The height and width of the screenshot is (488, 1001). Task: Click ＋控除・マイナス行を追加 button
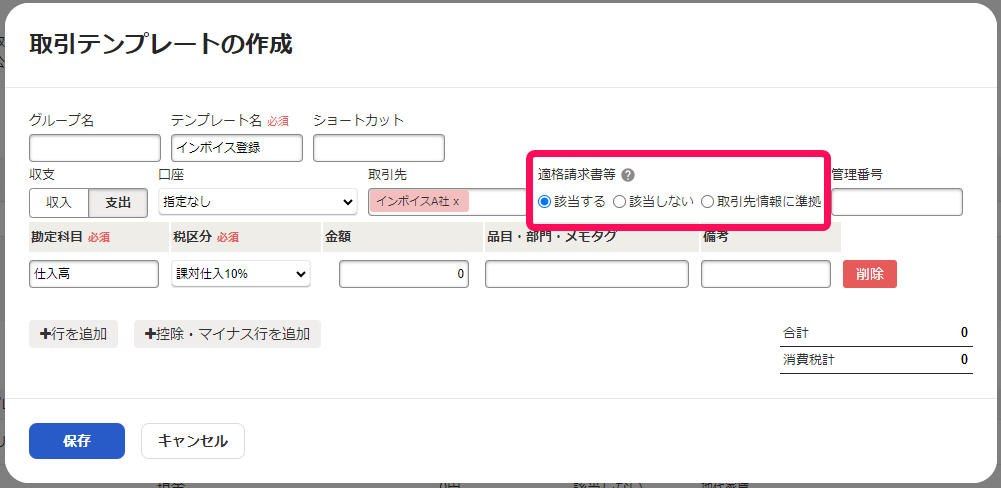coord(227,333)
